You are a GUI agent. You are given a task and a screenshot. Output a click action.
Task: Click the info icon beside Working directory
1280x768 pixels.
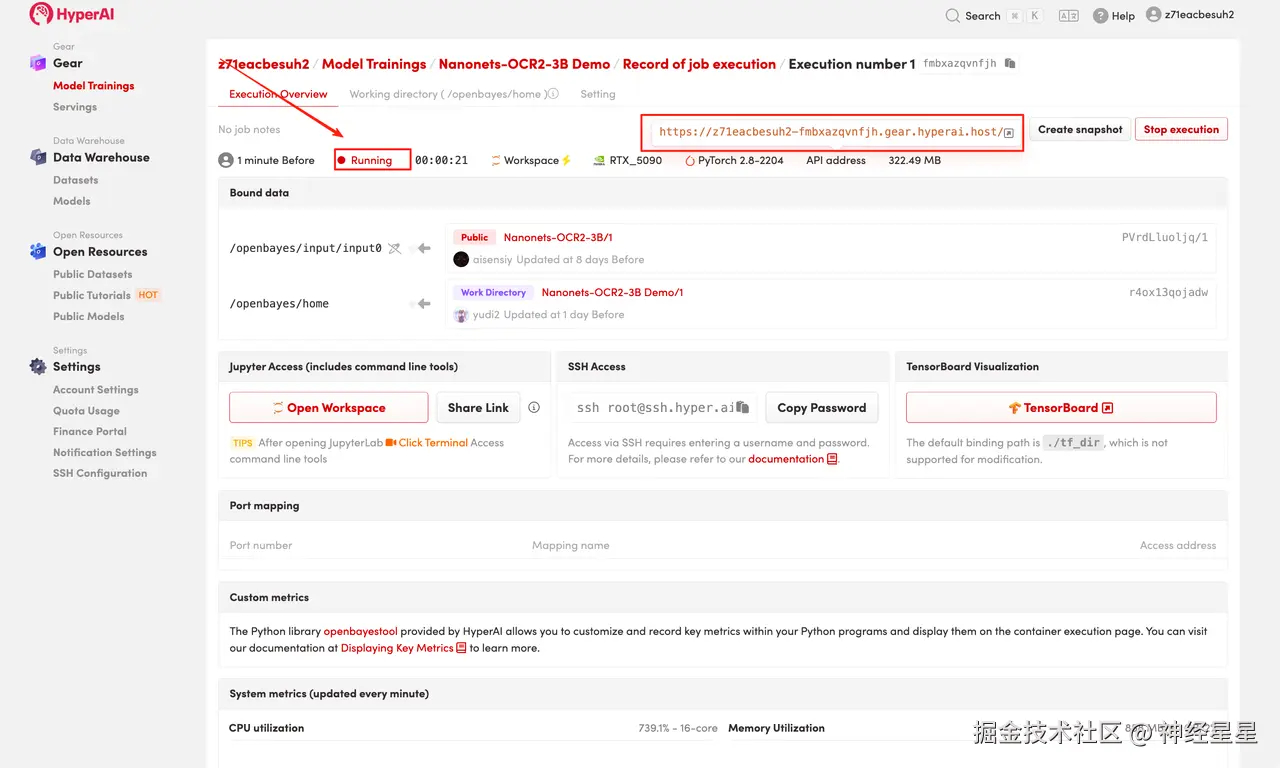[x=553, y=94]
